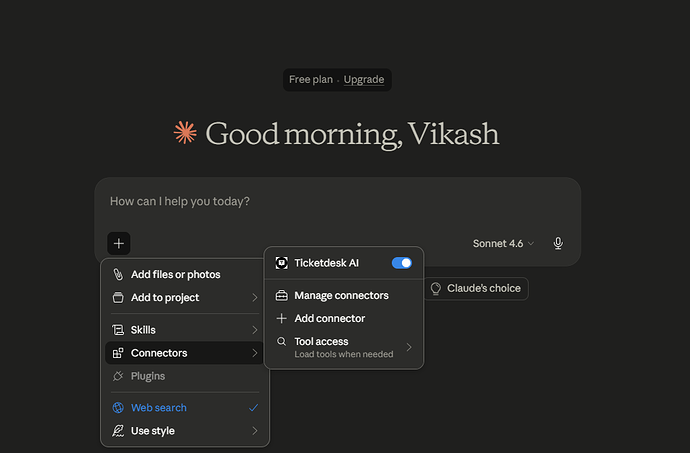Choose Add connector
690x453 pixels.
tap(344, 318)
